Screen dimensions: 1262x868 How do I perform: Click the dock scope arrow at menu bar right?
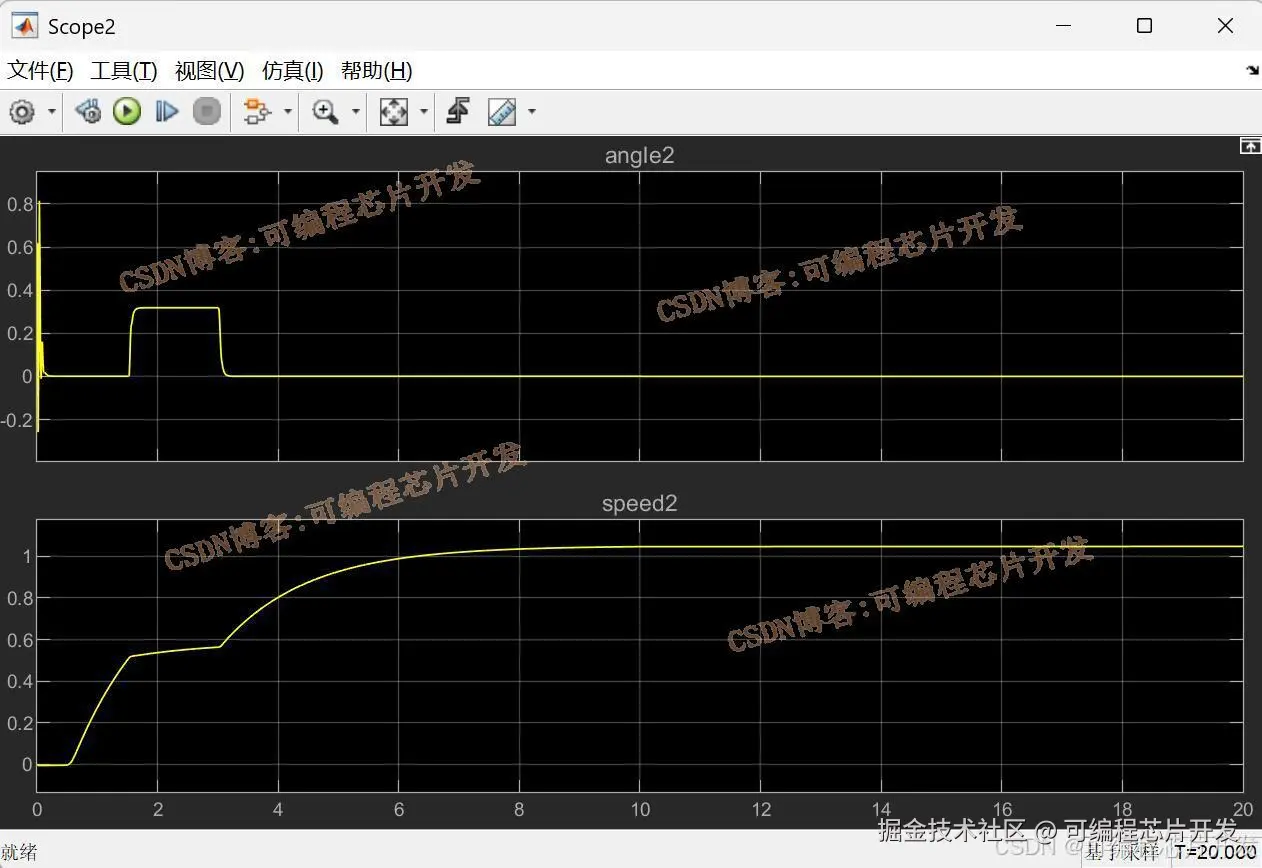[1252, 71]
